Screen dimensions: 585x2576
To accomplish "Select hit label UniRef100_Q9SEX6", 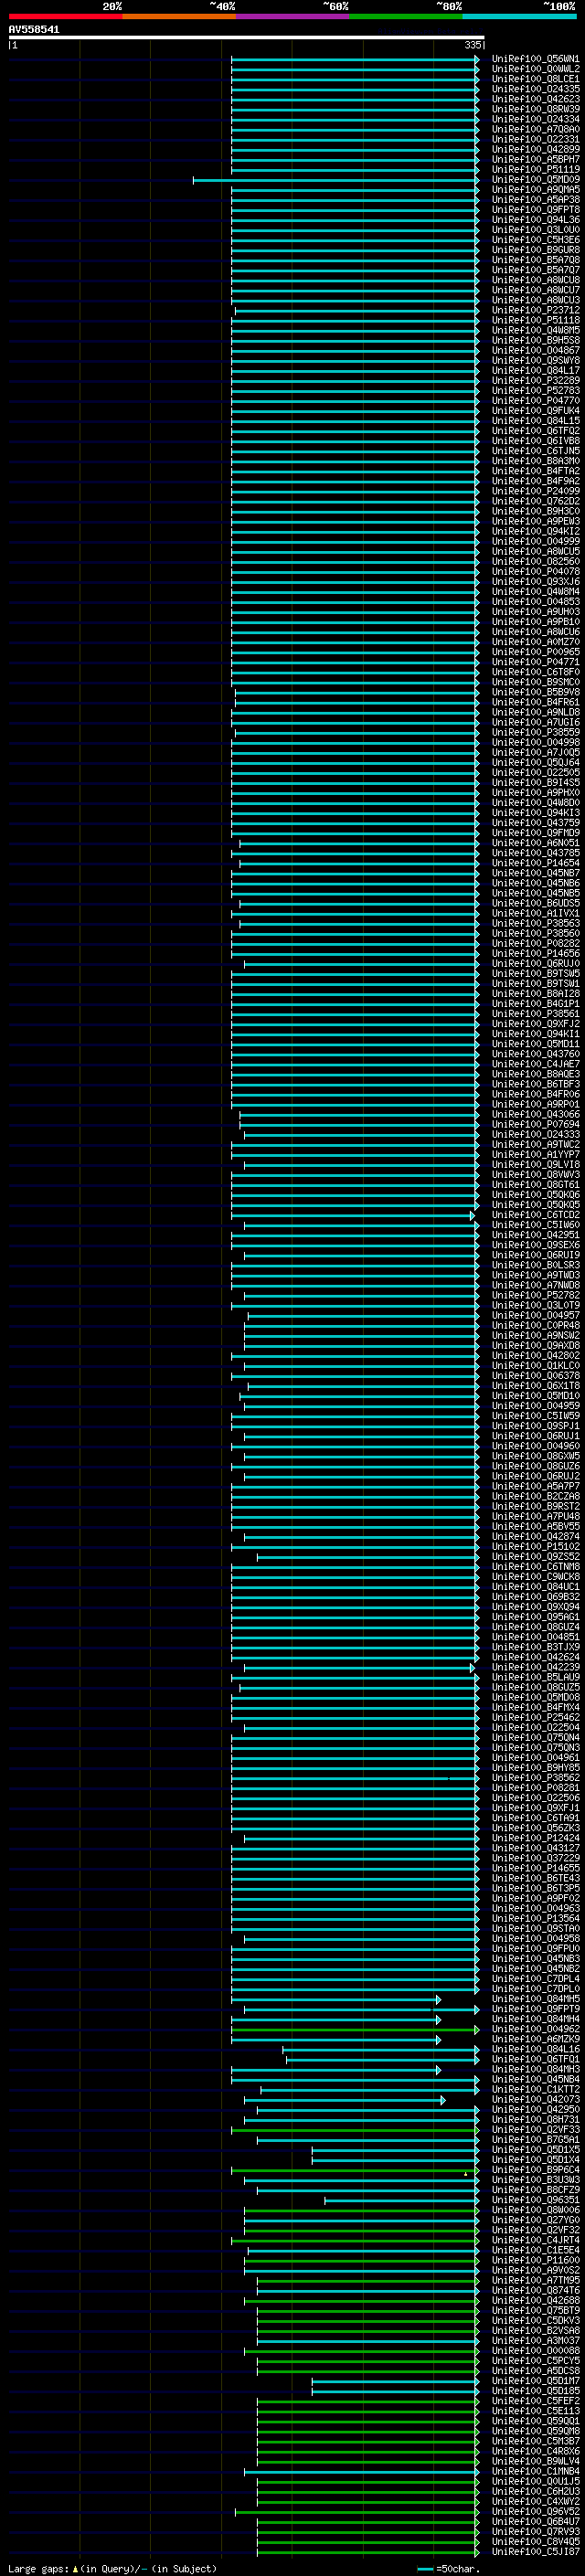I will (536, 1244).
